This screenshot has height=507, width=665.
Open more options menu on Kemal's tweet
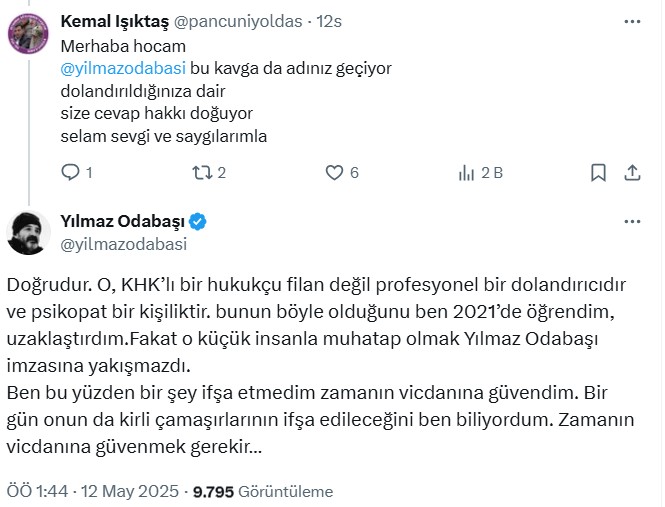point(632,21)
